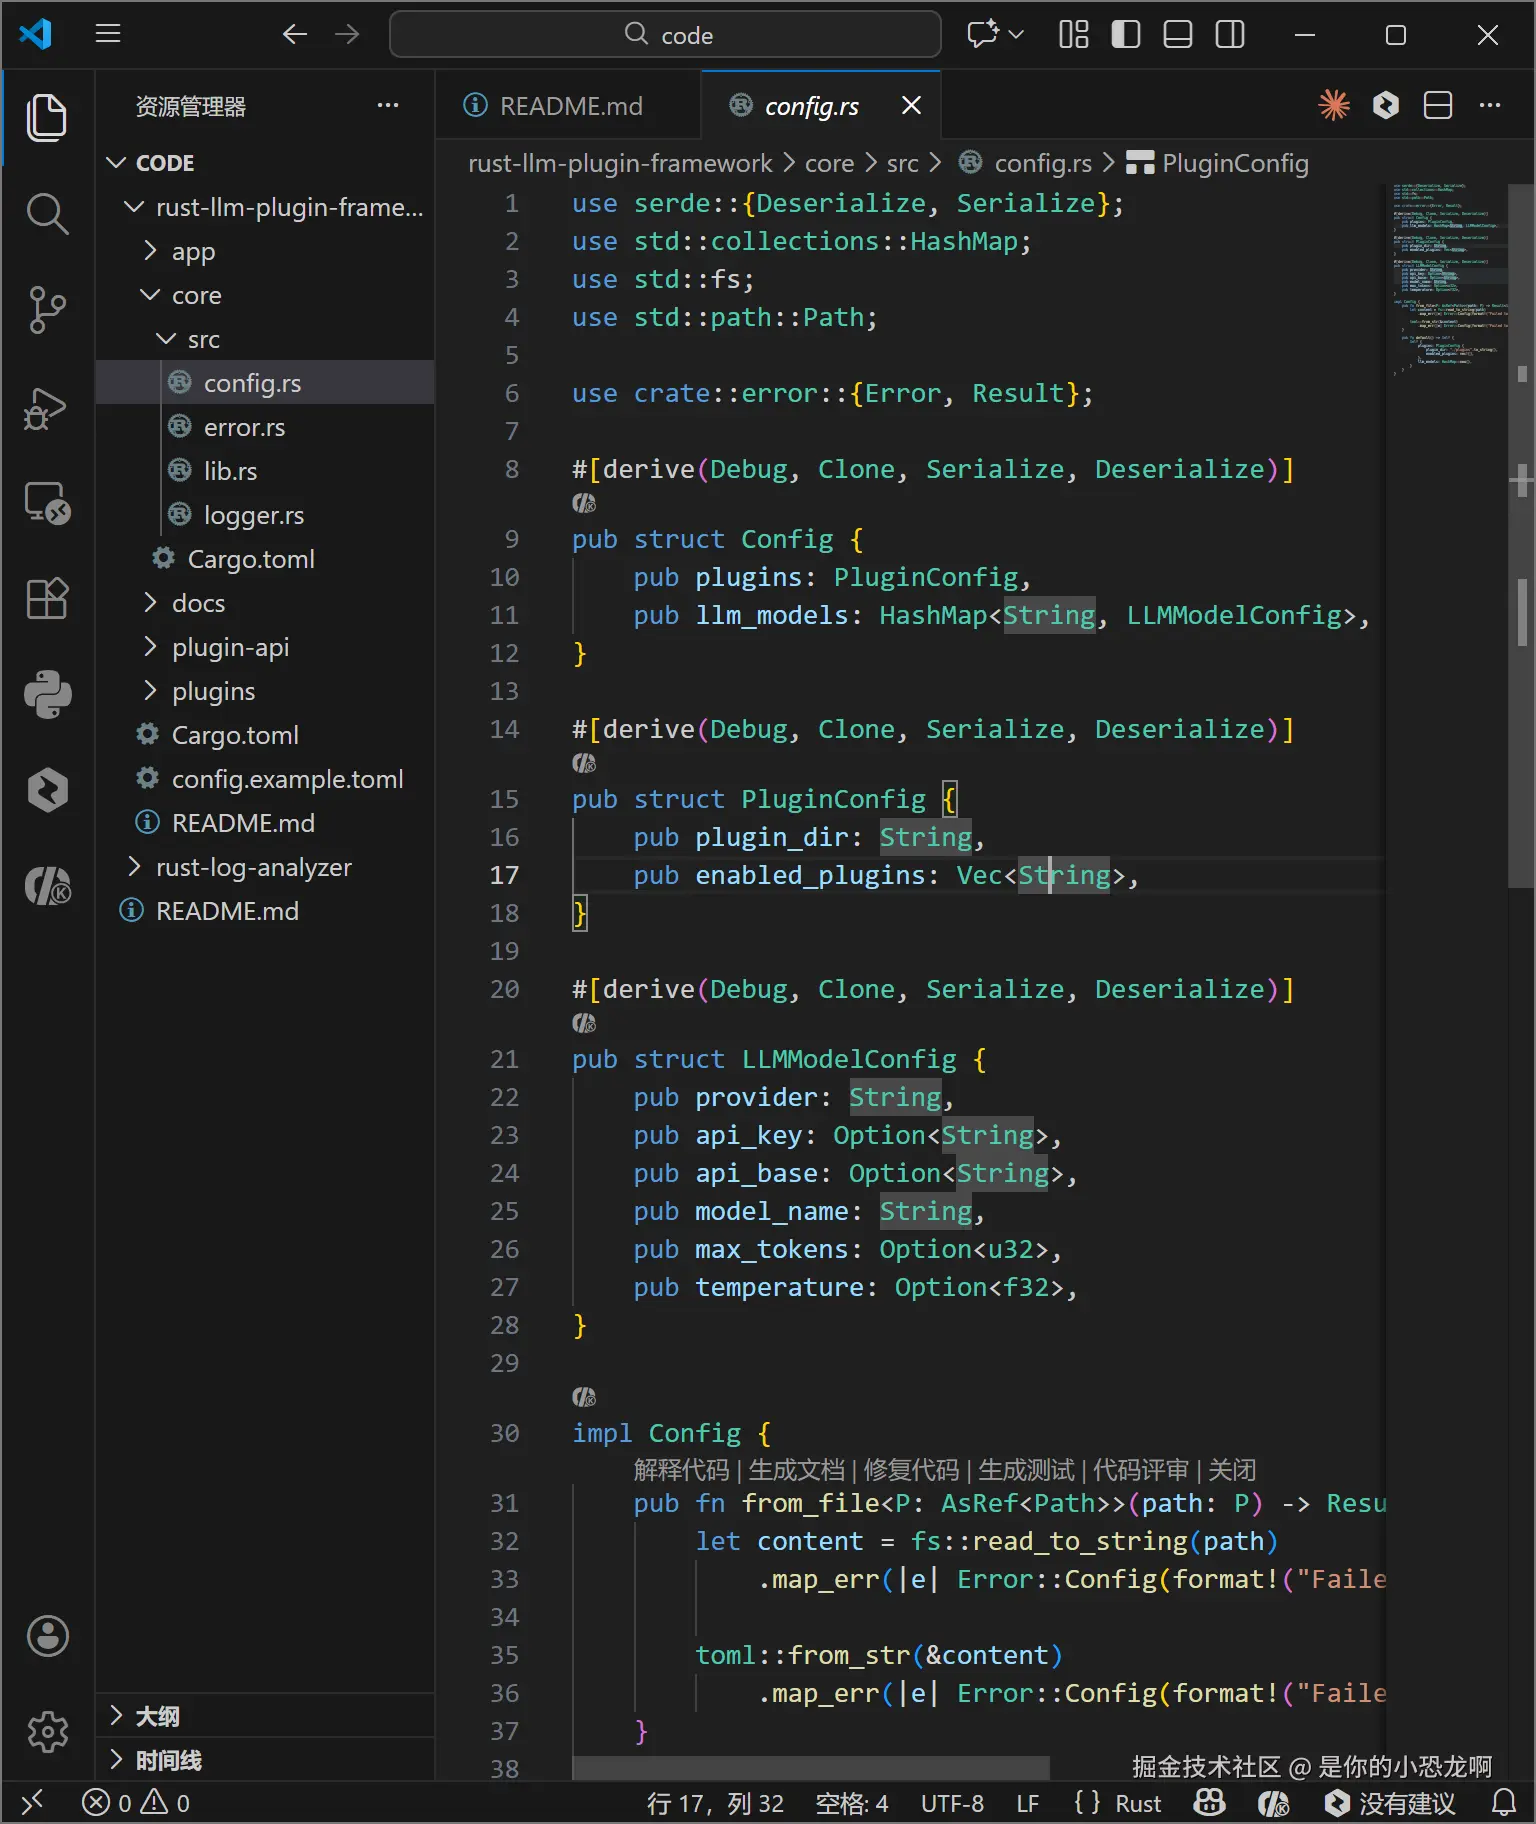Collapse the src folder
This screenshot has width=1536, height=1824.
(265, 339)
